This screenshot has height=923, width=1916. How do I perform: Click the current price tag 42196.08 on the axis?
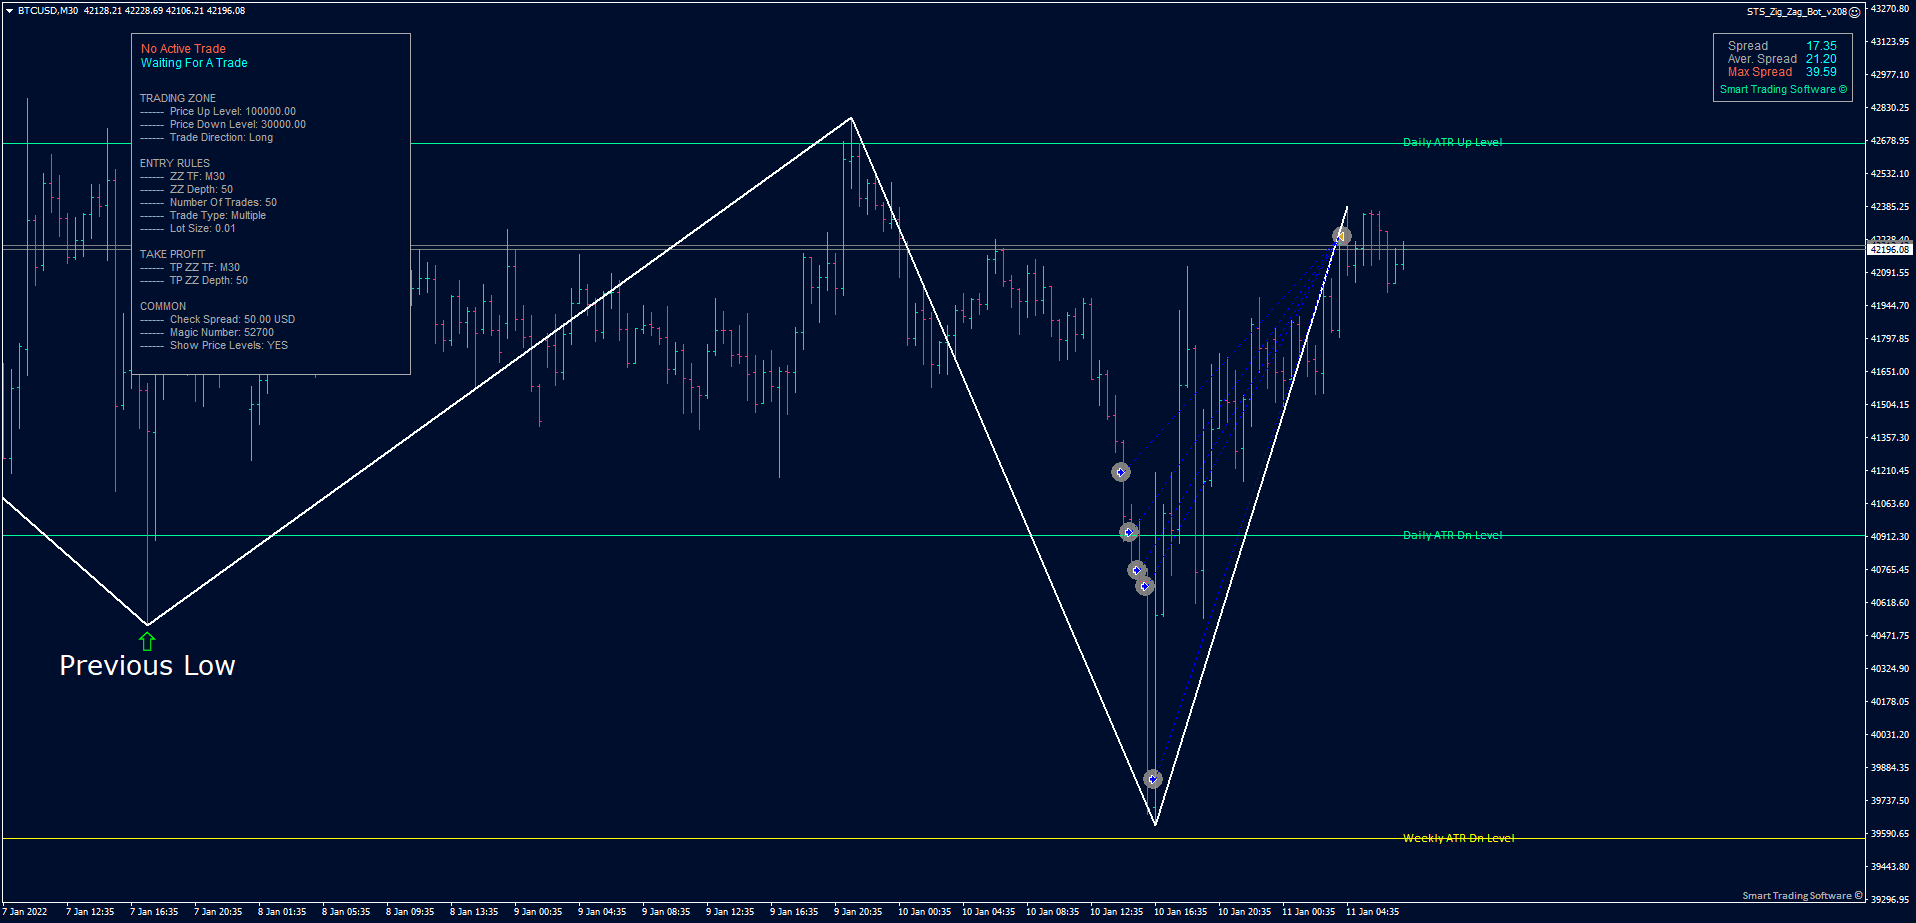[x=1889, y=250]
